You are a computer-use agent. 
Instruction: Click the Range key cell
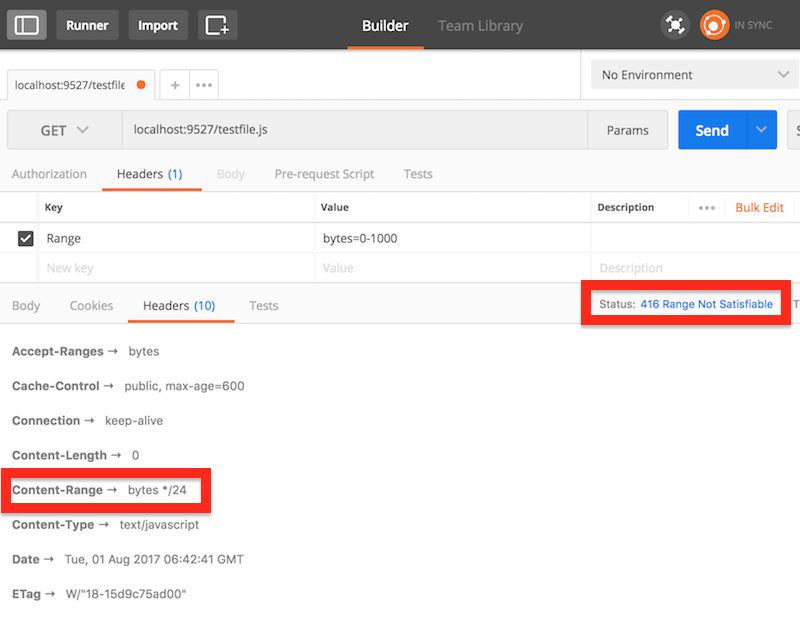[x=177, y=238]
